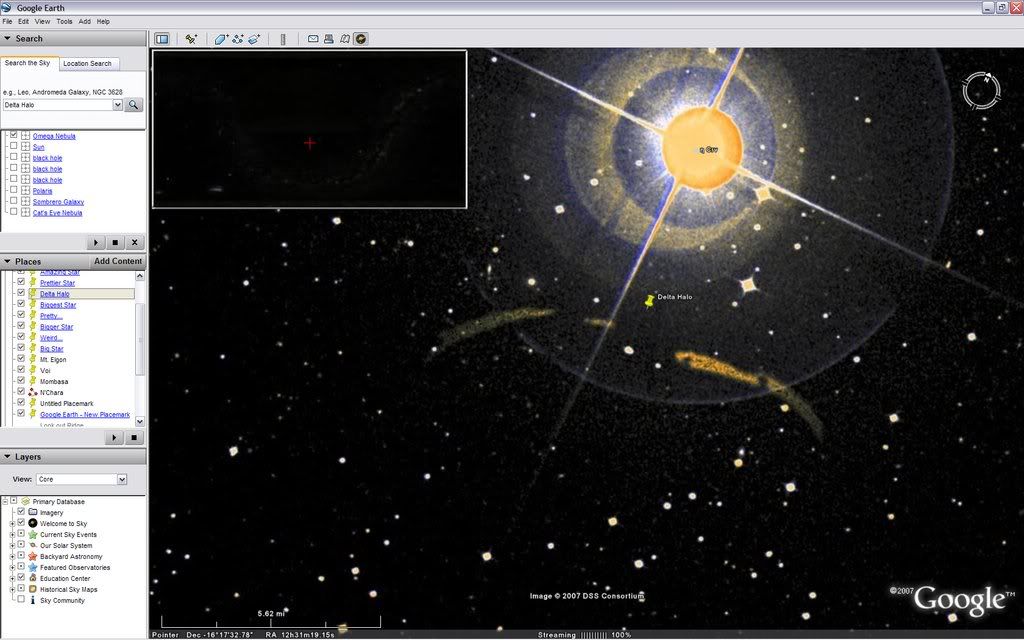This screenshot has width=1024, height=640.
Task: Click the Add Content button
Action: (118, 262)
